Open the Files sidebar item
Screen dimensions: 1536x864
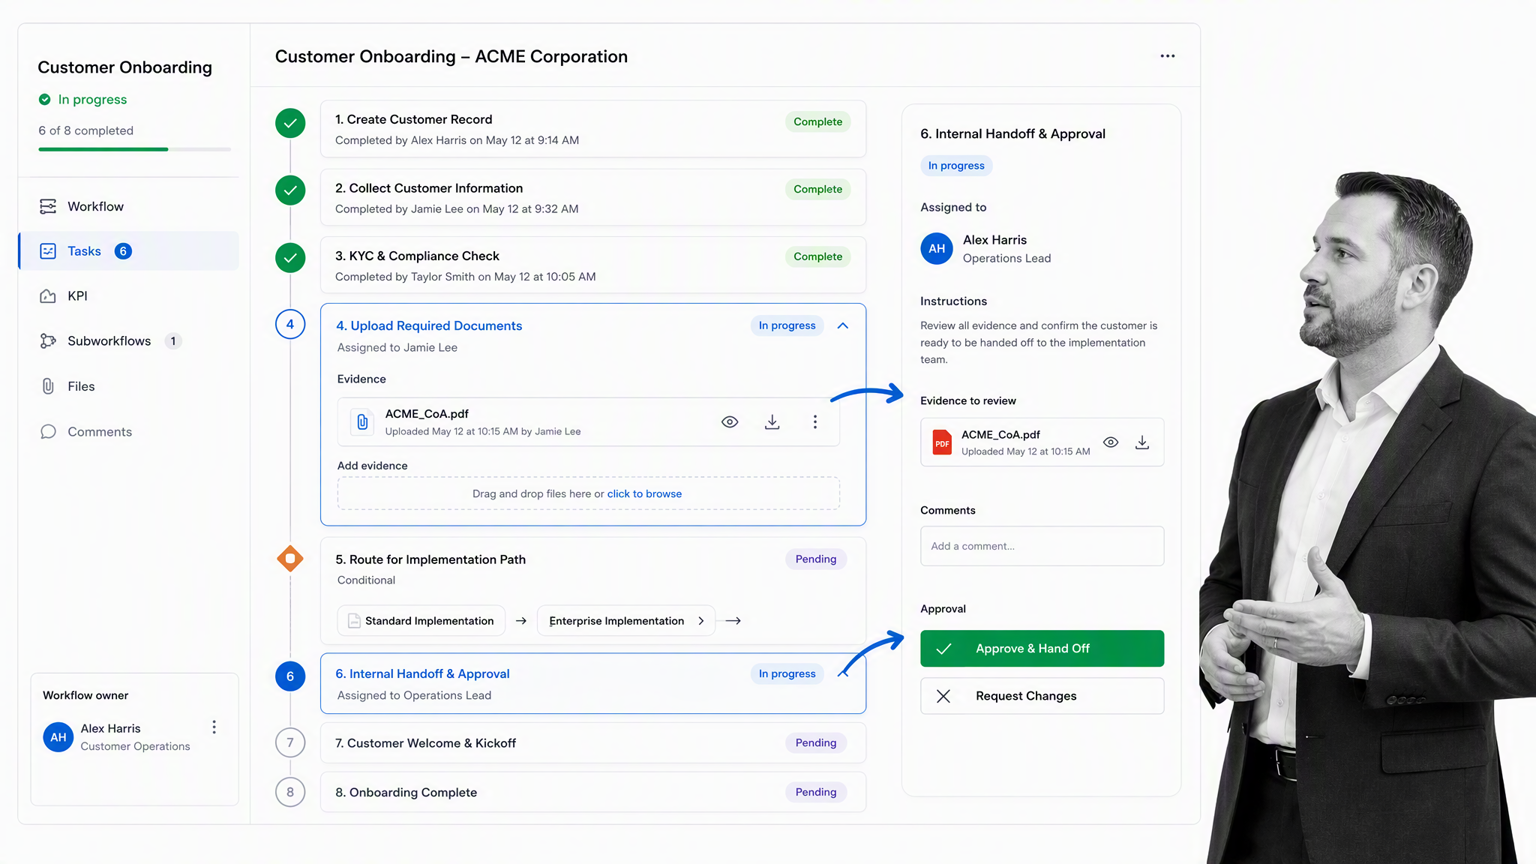[x=128, y=386]
